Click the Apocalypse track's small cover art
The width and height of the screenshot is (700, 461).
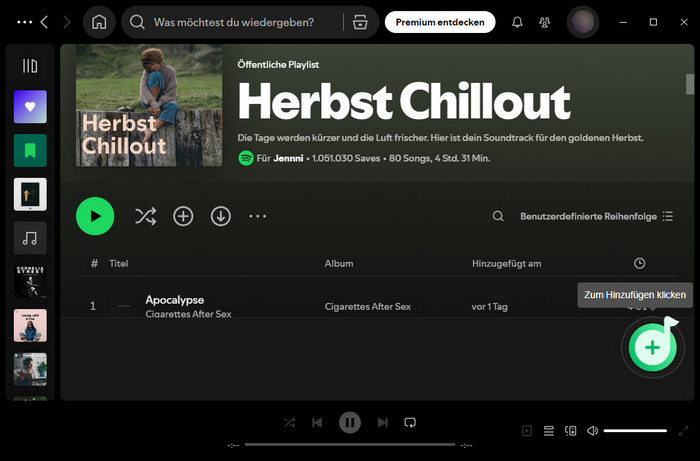click(x=124, y=306)
